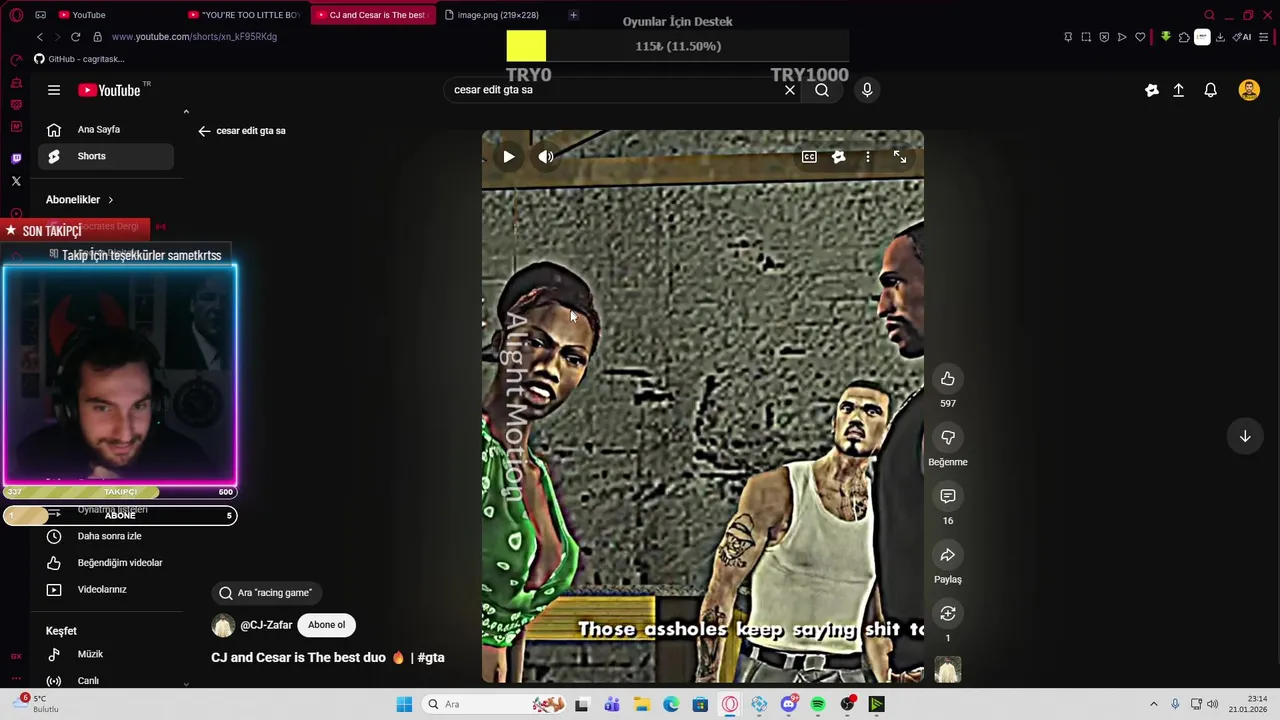Open Beğendiğim videolar list
The height and width of the screenshot is (720, 1280).
pos(106,563)
